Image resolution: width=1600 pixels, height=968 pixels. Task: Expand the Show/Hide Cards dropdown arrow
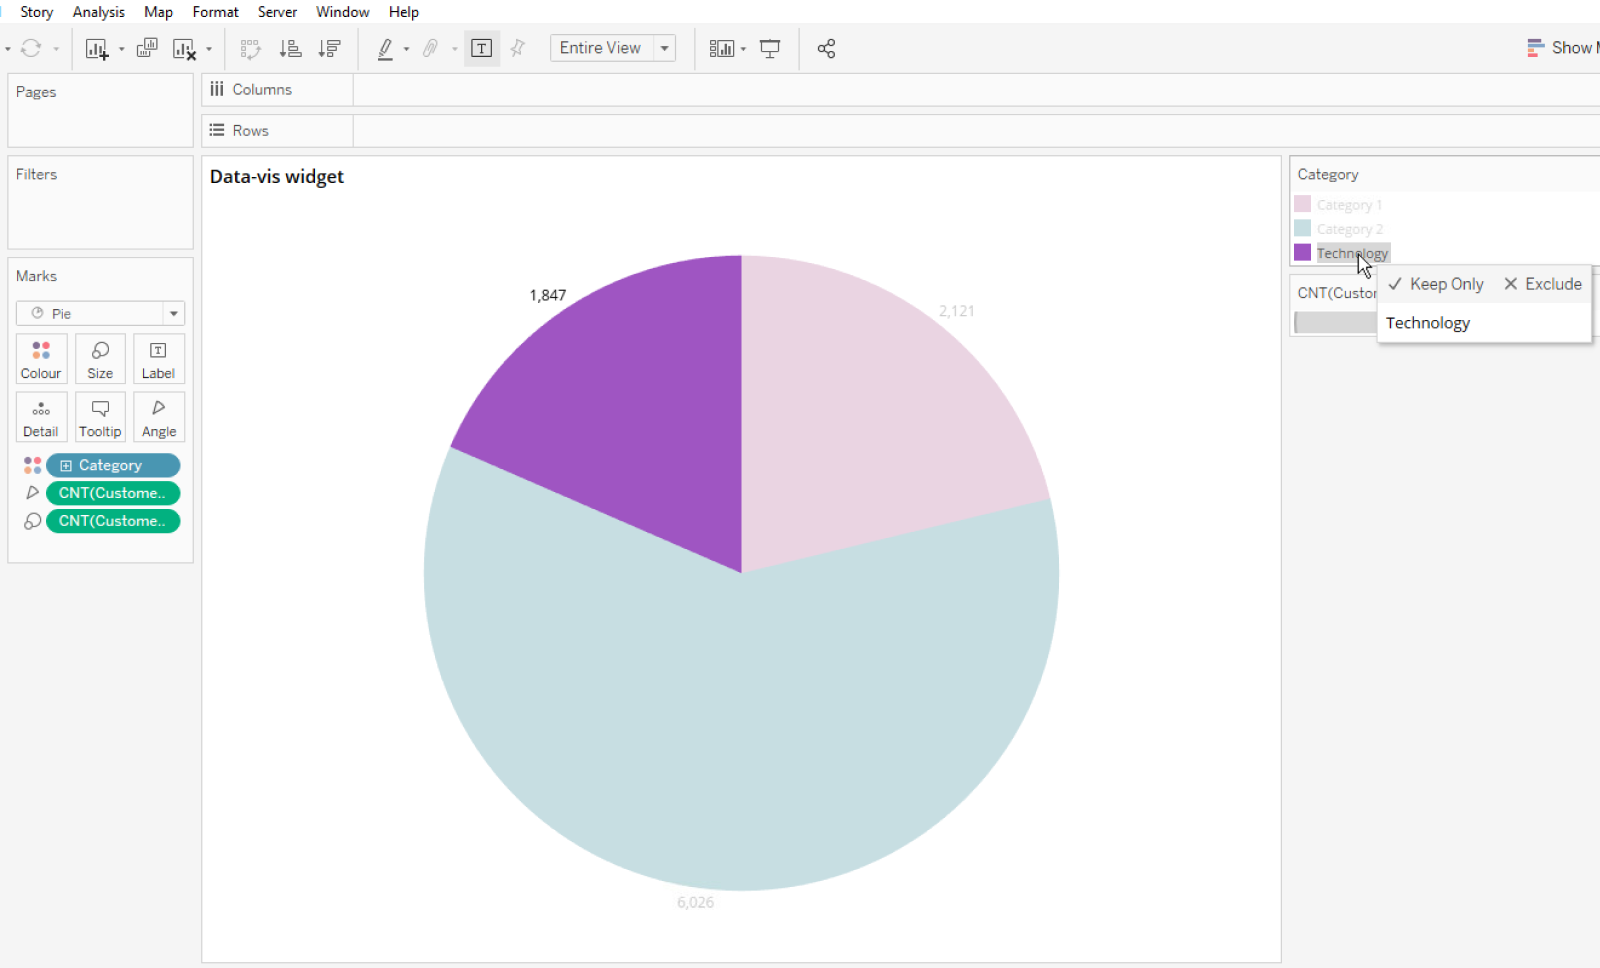[742, 47]
